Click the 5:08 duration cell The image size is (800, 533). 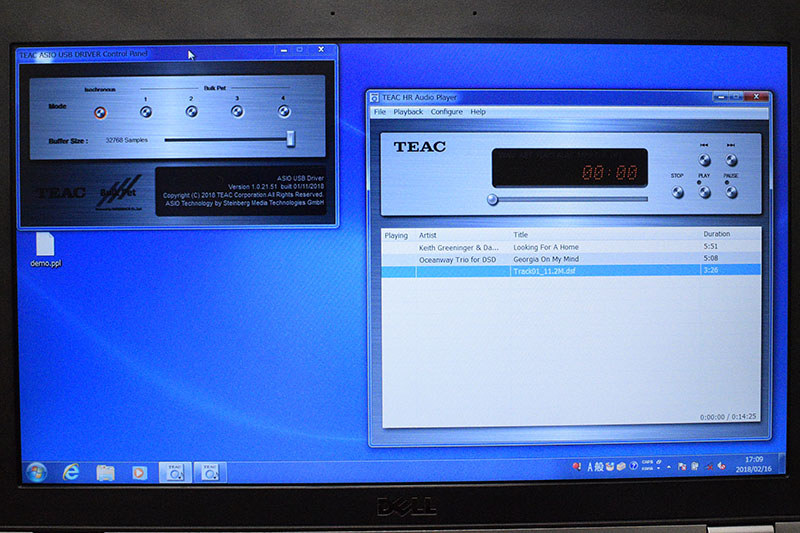(711, 258)
